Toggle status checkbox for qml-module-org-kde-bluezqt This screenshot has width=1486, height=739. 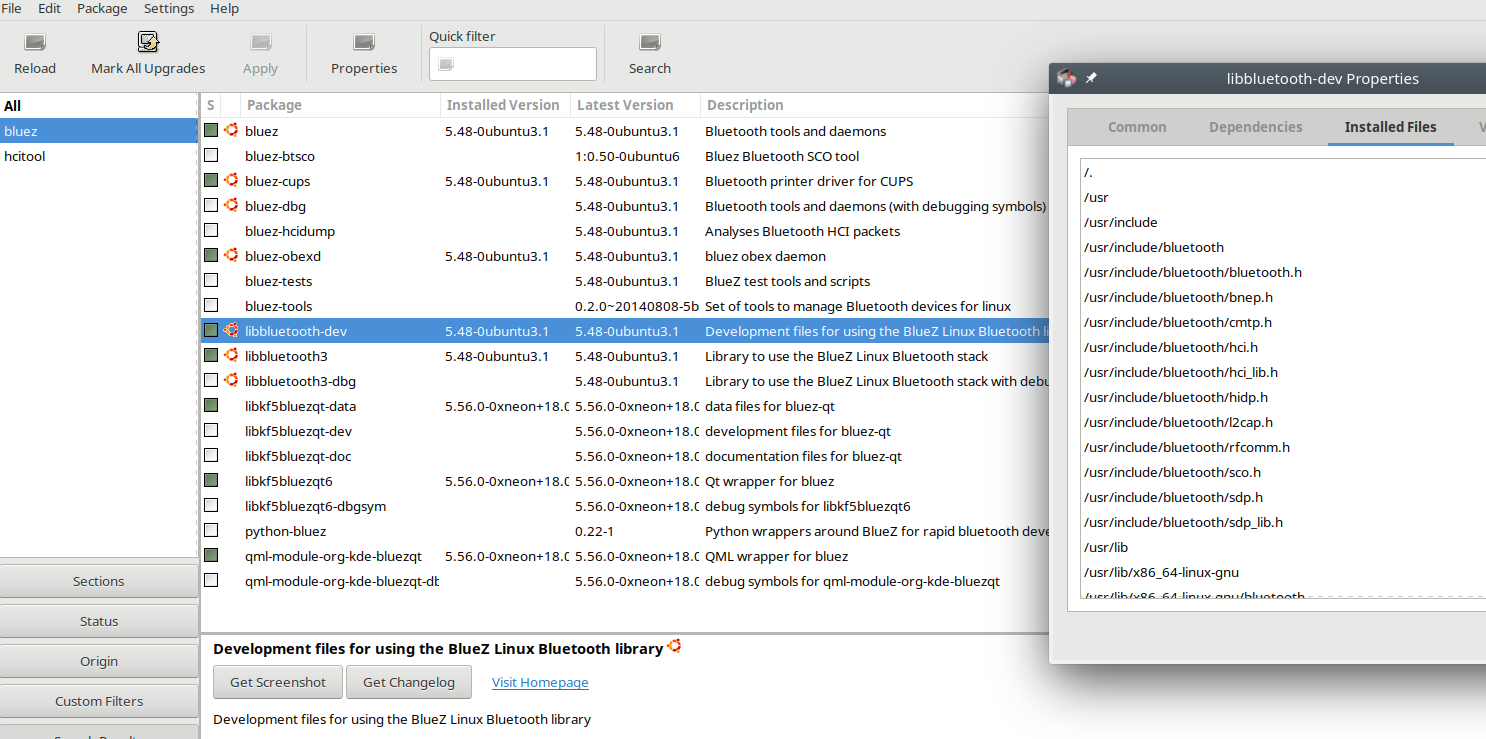pyautogui.click(x=211, y=555)
